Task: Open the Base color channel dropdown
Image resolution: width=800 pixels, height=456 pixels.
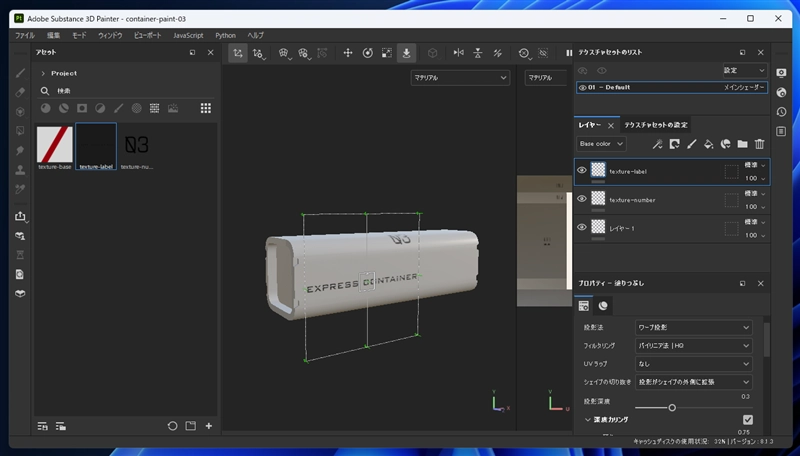Action: pos(601,144)
